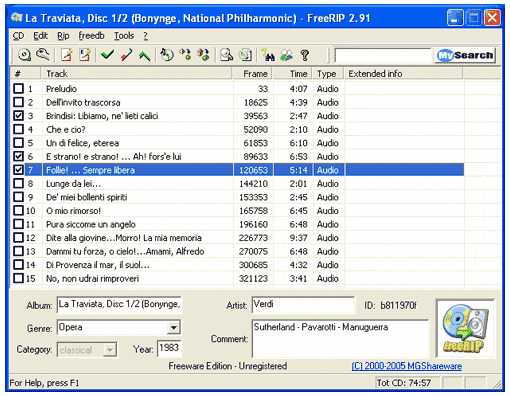The width and height of the screenshot is (510, 396).
Task: Open the Genre dropdown showing Opera
Action: 173,328
